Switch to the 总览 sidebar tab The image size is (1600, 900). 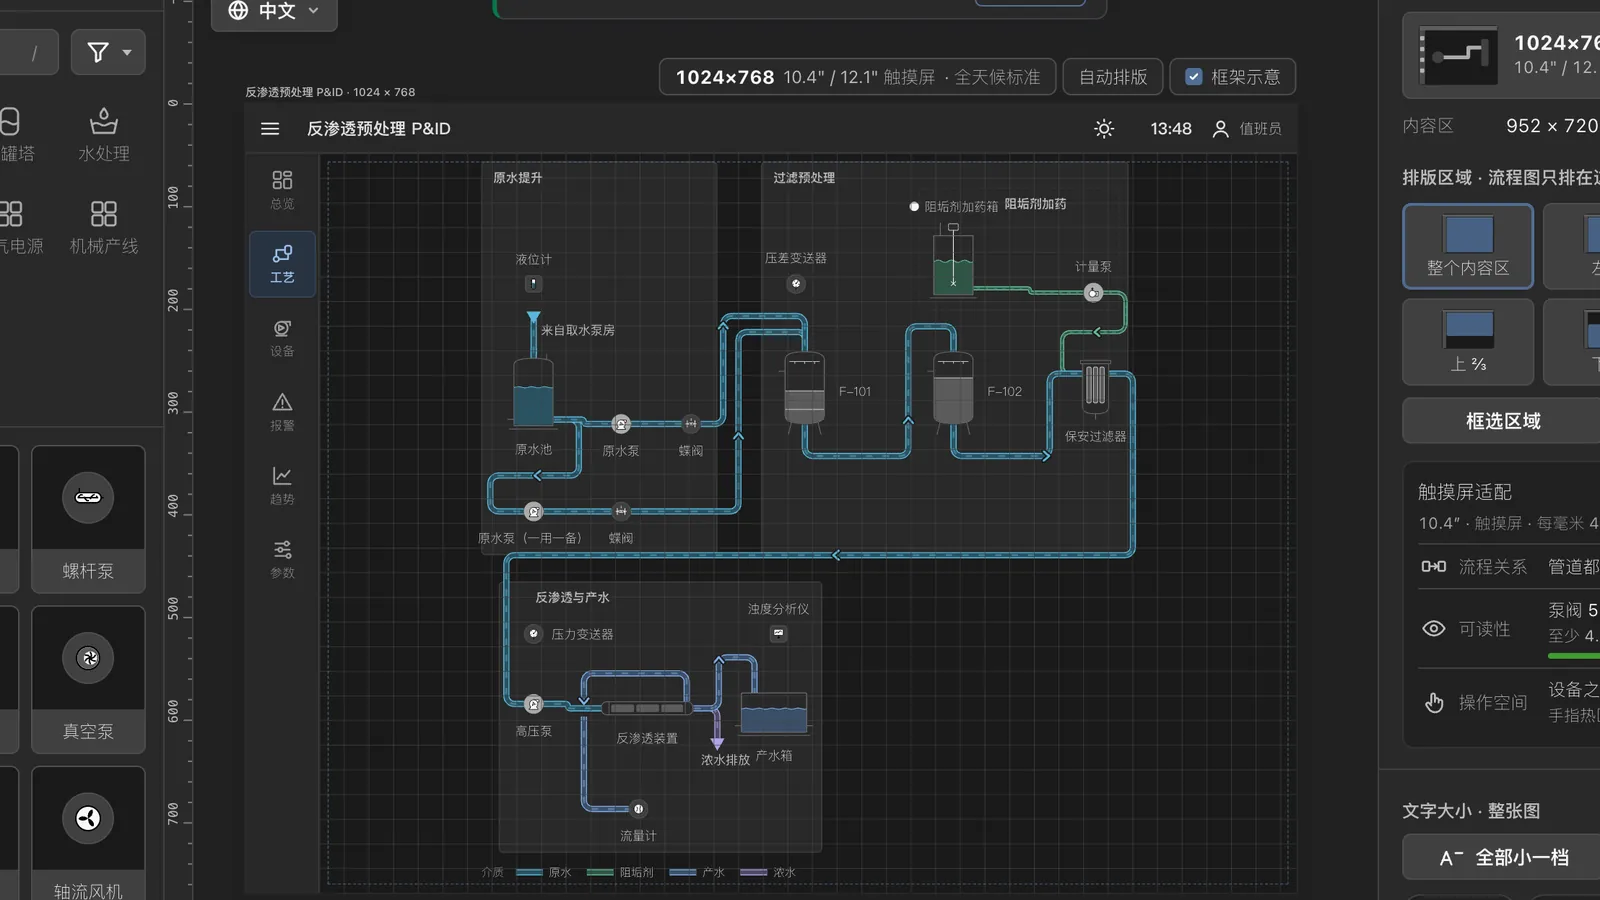[282, 189]
